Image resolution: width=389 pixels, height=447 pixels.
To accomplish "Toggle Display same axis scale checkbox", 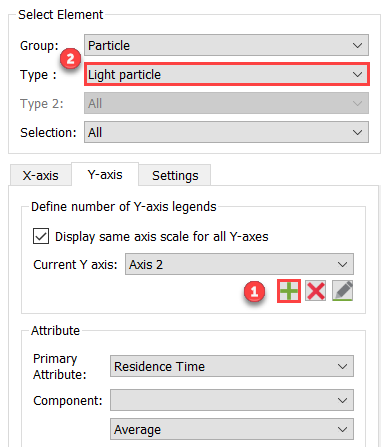I will [41, 236].
